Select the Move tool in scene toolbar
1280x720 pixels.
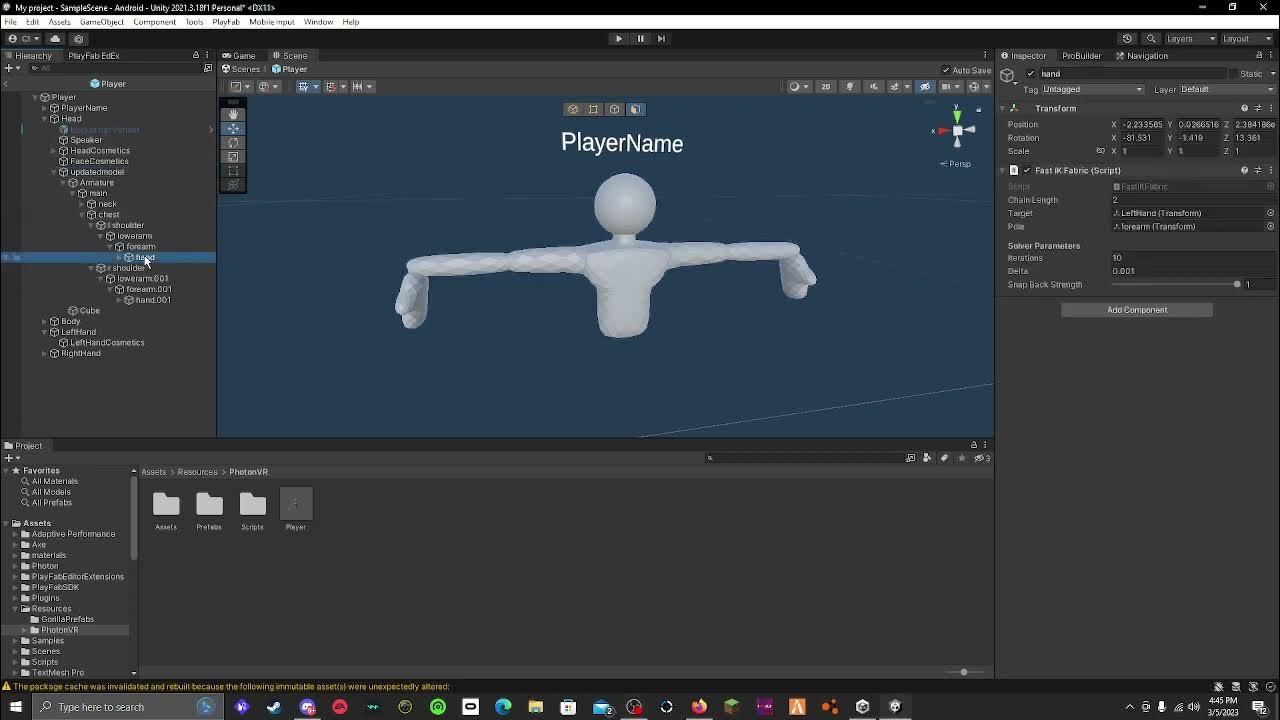(233, 128)
